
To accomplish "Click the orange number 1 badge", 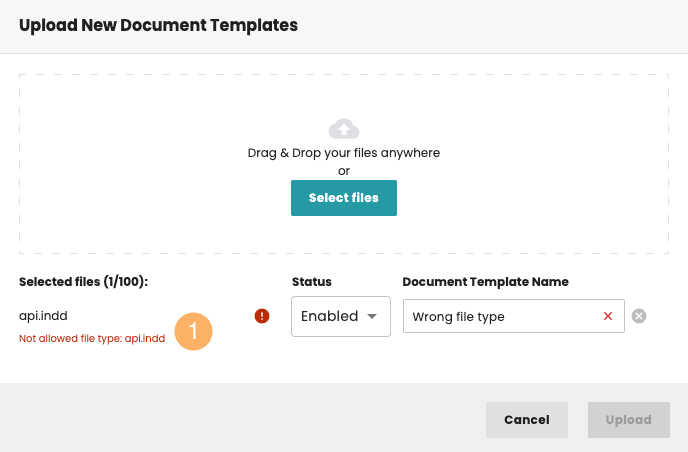I will coord(194,331).
